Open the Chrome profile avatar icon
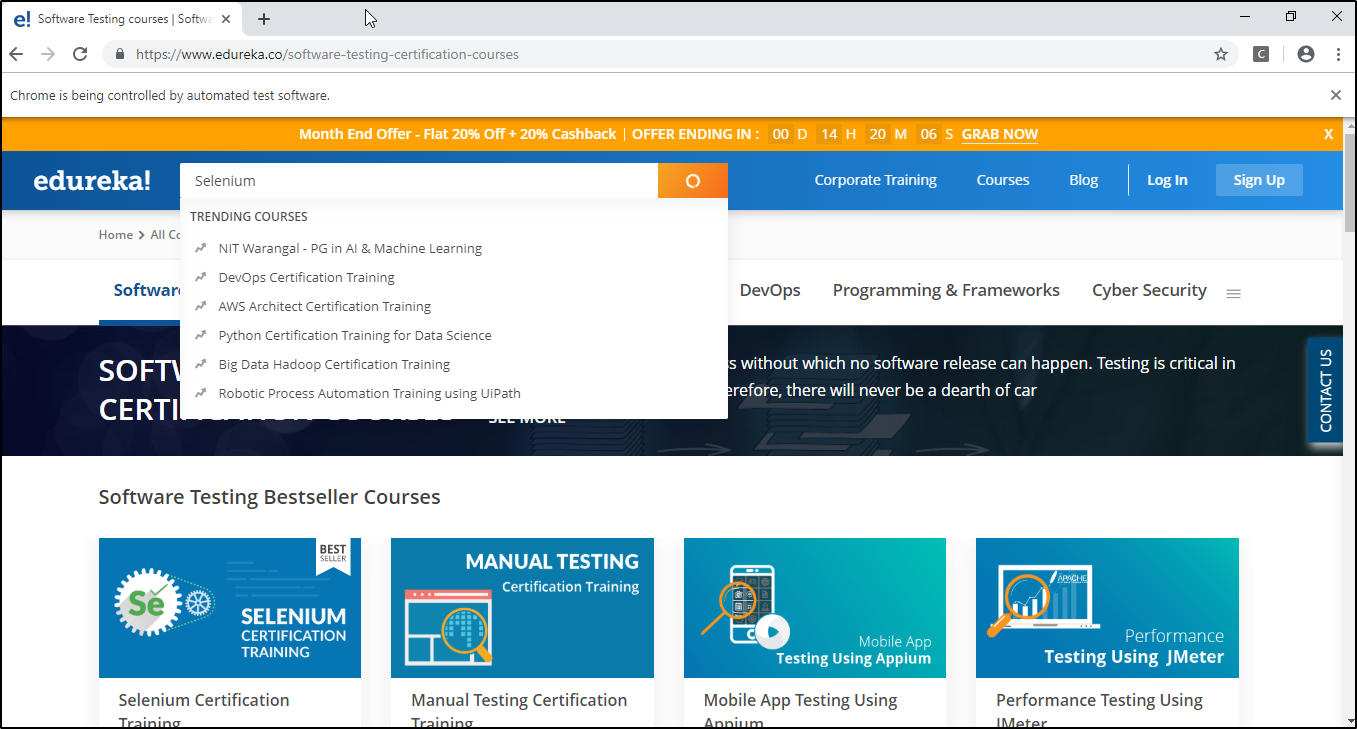 pos(1305,54)
